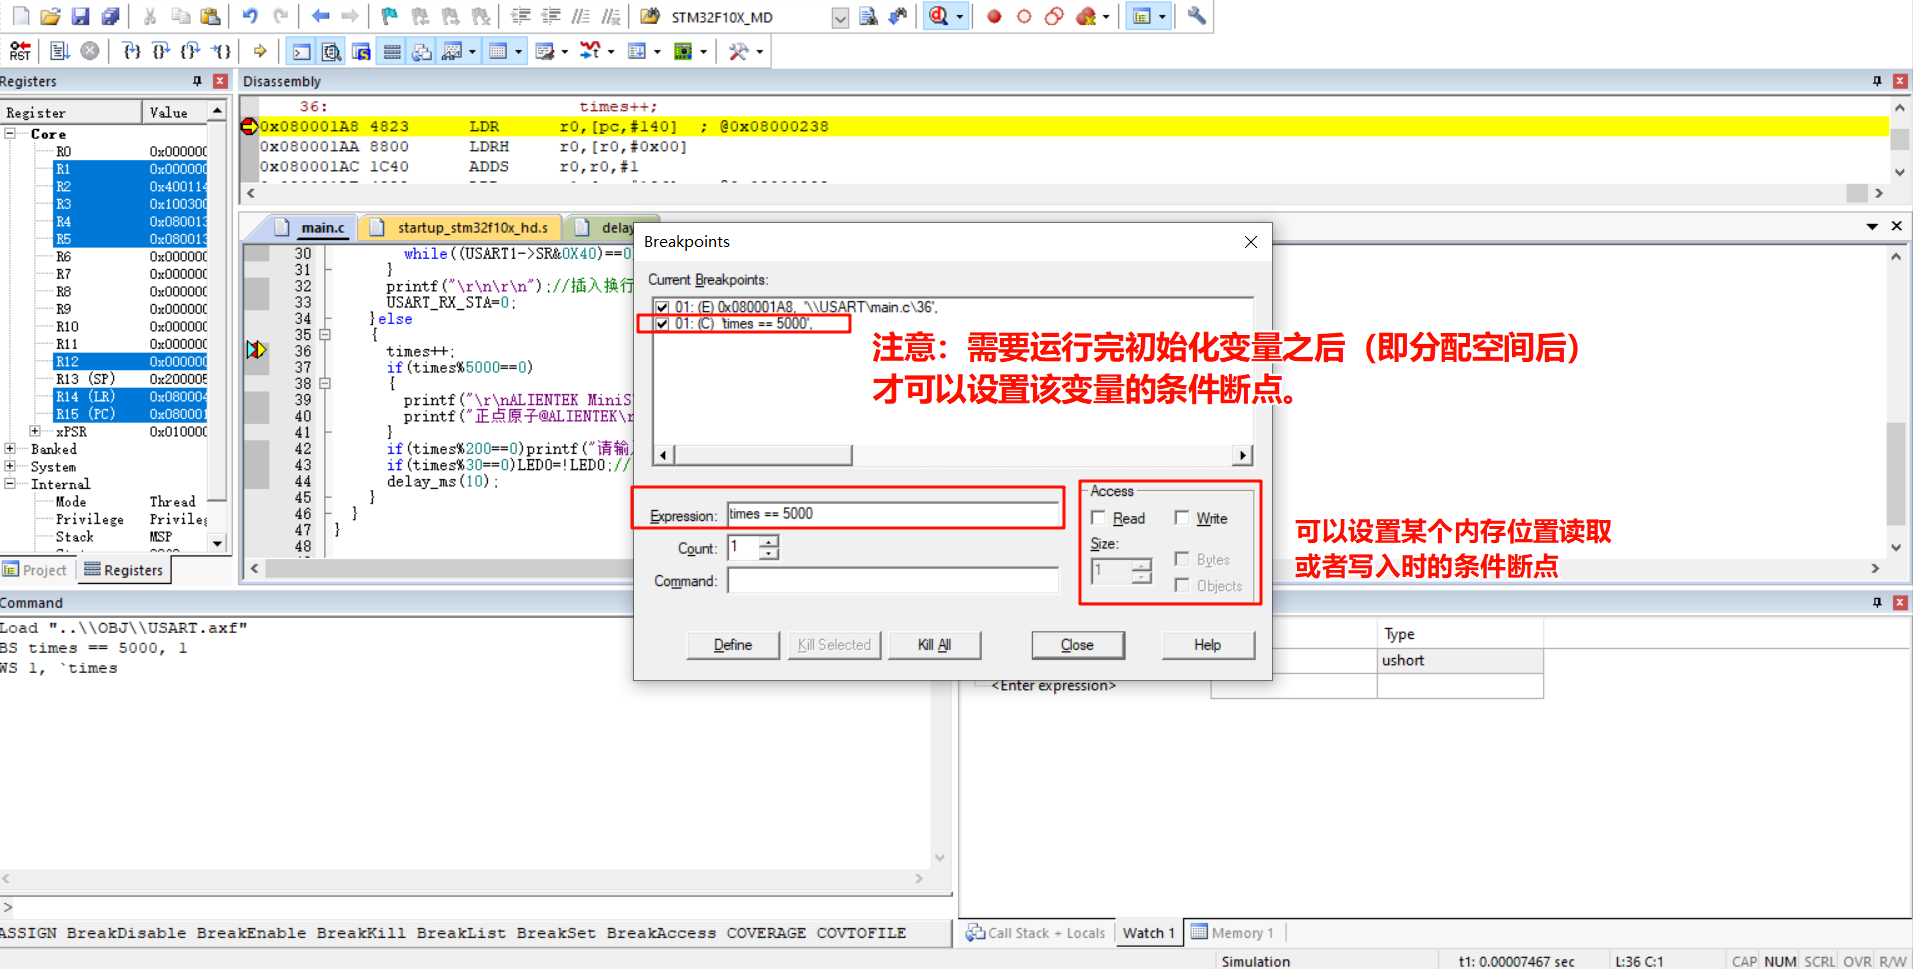Open configuration with the wrench icon
The image size is (1913, 969).
pos(1196,16)
